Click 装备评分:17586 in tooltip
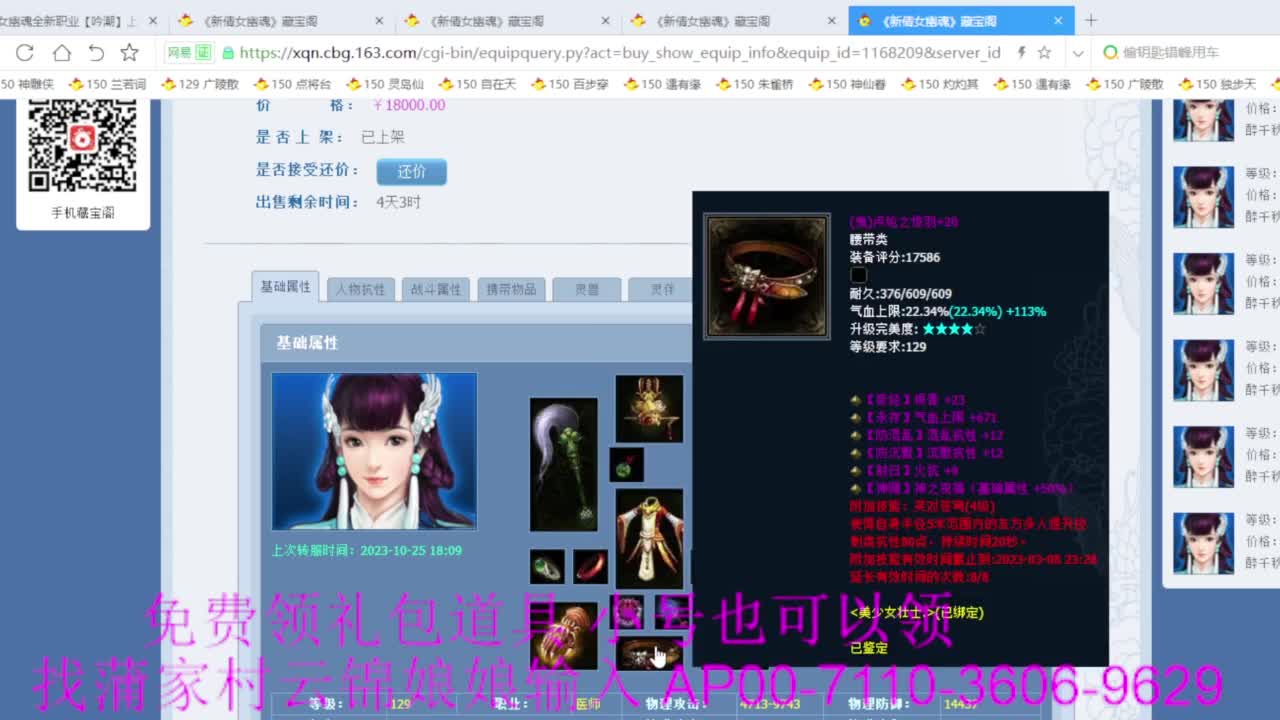Image resolution: width=1280 pixels, height=720 pixels. (x=895, y=257)
